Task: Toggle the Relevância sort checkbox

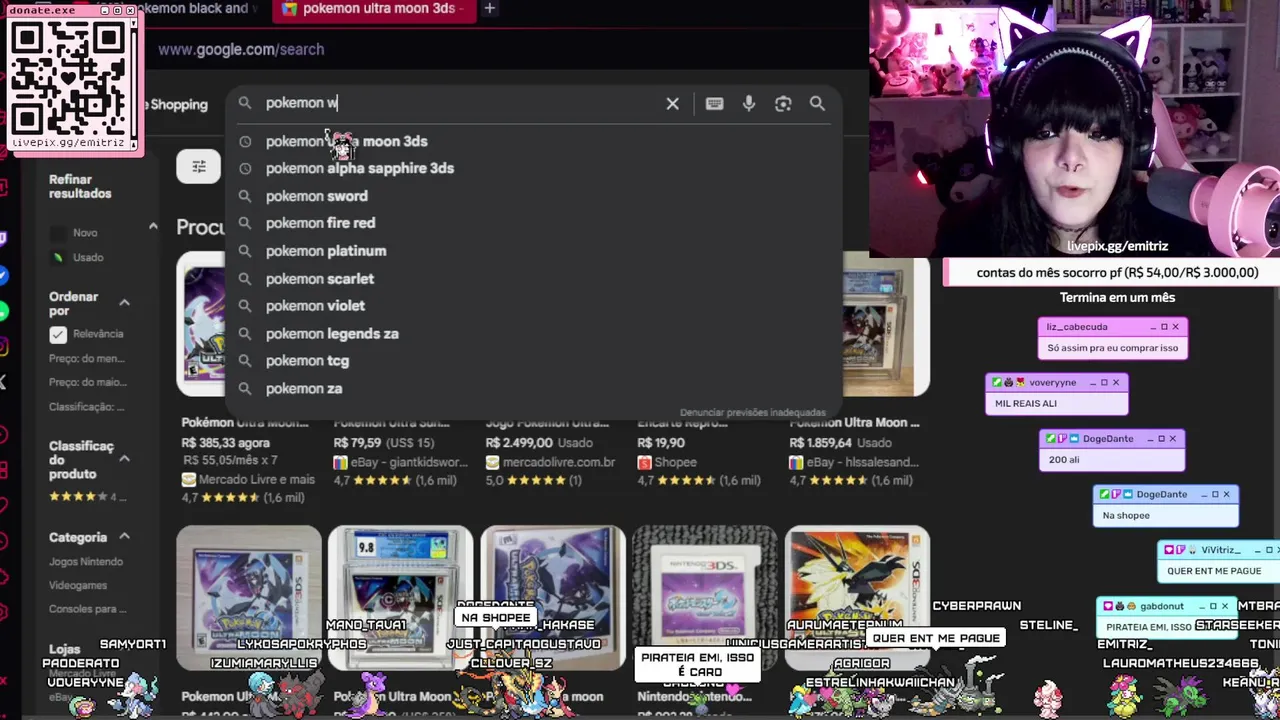Action: pyautogui.click(x=58, y=334)
